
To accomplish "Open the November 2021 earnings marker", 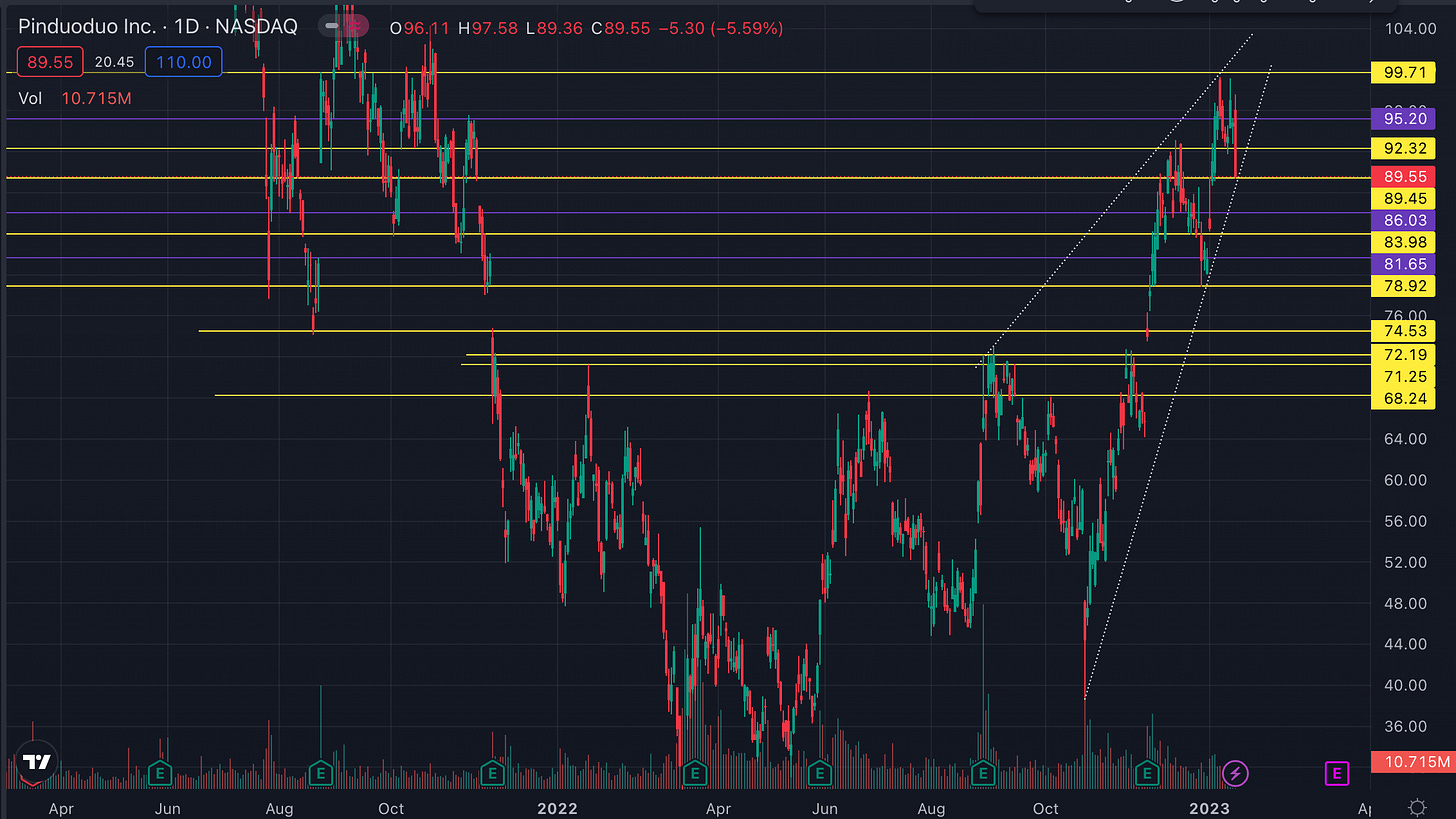I will [492, 773].
